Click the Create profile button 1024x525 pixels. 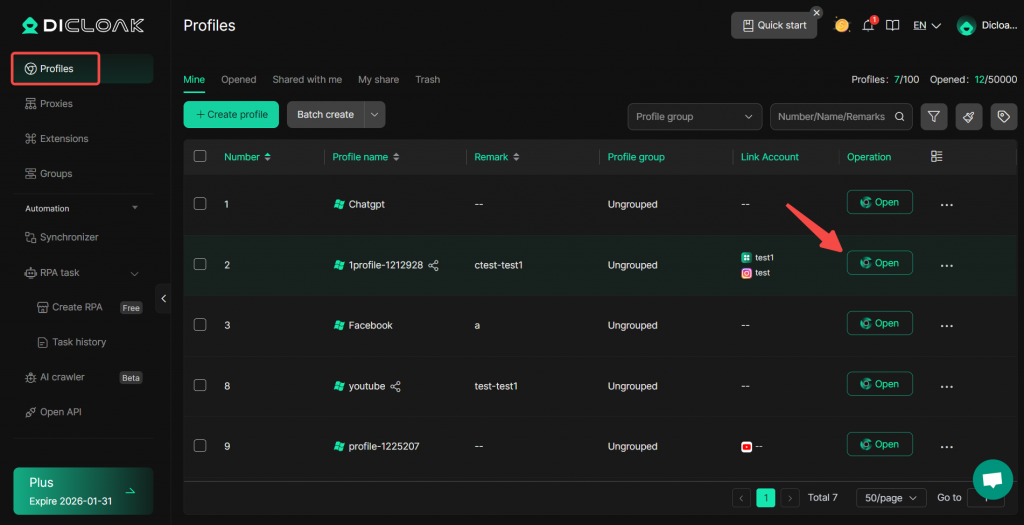[231, 115]
